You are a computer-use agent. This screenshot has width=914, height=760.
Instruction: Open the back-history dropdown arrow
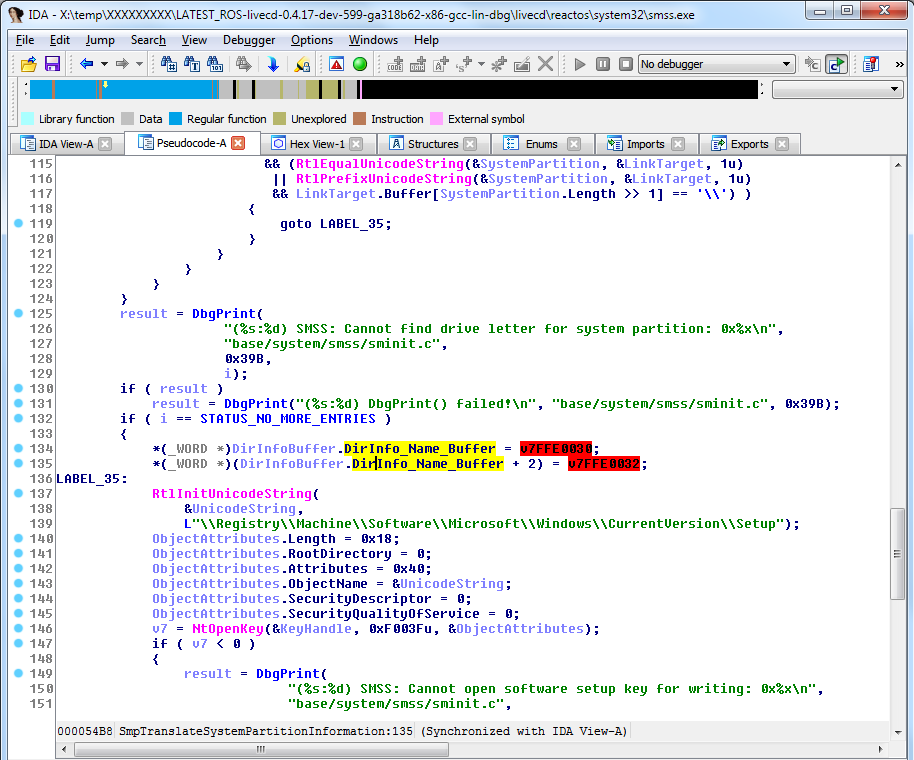point(104,64)
